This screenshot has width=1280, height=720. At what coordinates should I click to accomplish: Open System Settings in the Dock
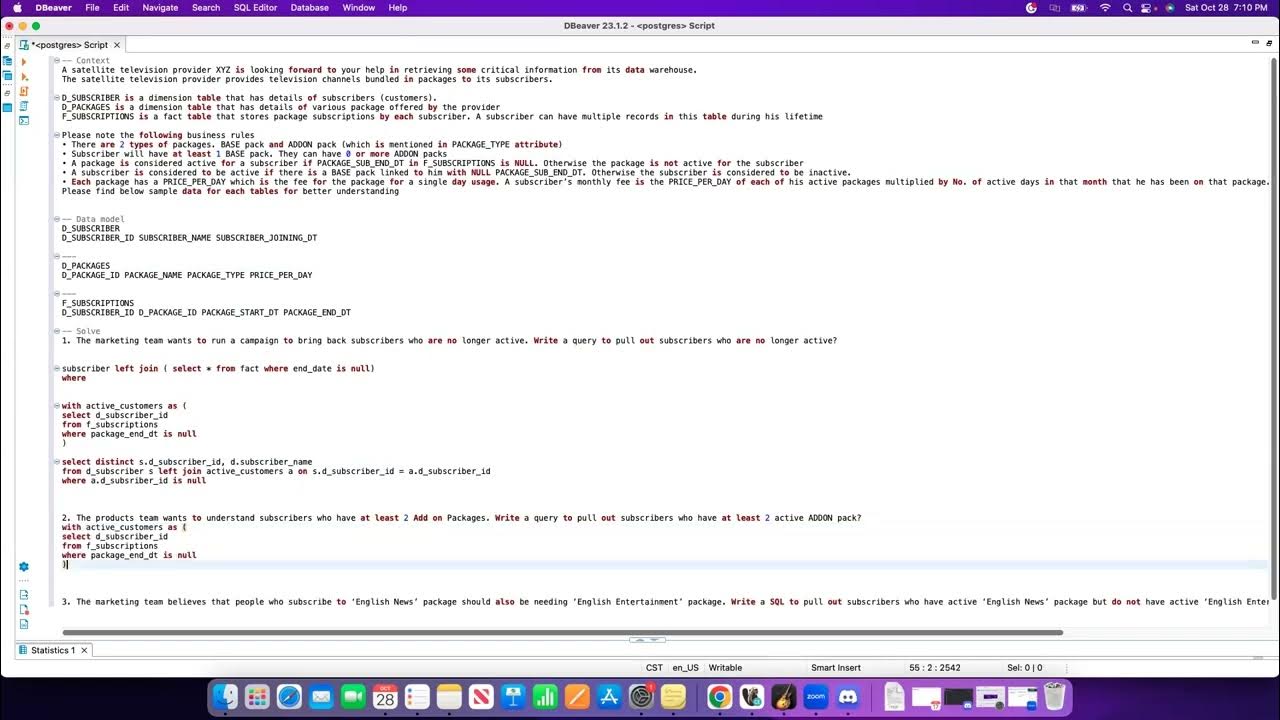pos(640,697)
